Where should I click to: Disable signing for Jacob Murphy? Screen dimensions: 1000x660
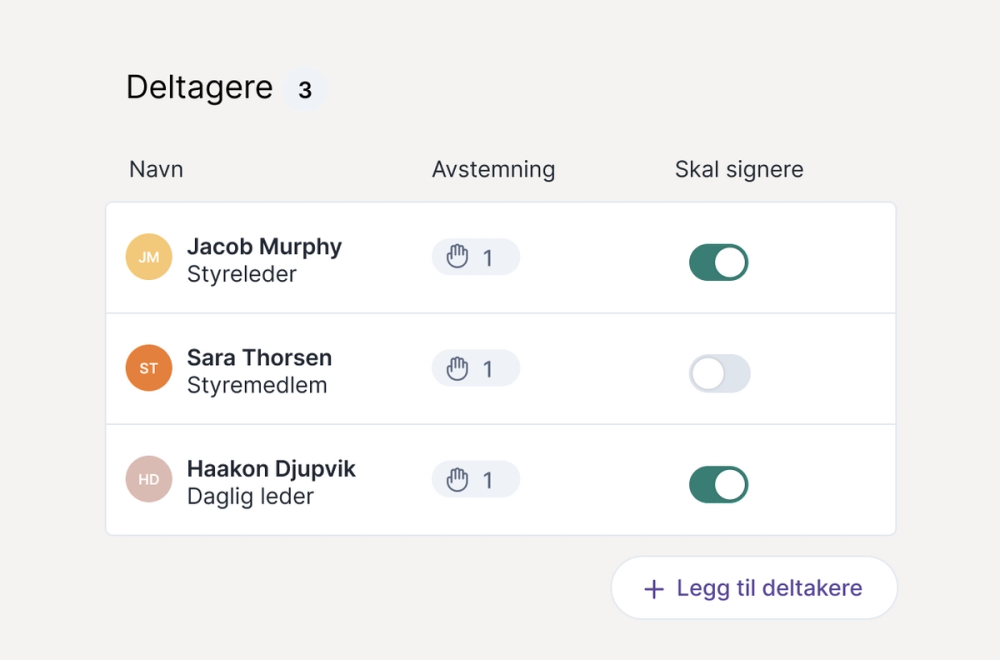tap(719, 262)
